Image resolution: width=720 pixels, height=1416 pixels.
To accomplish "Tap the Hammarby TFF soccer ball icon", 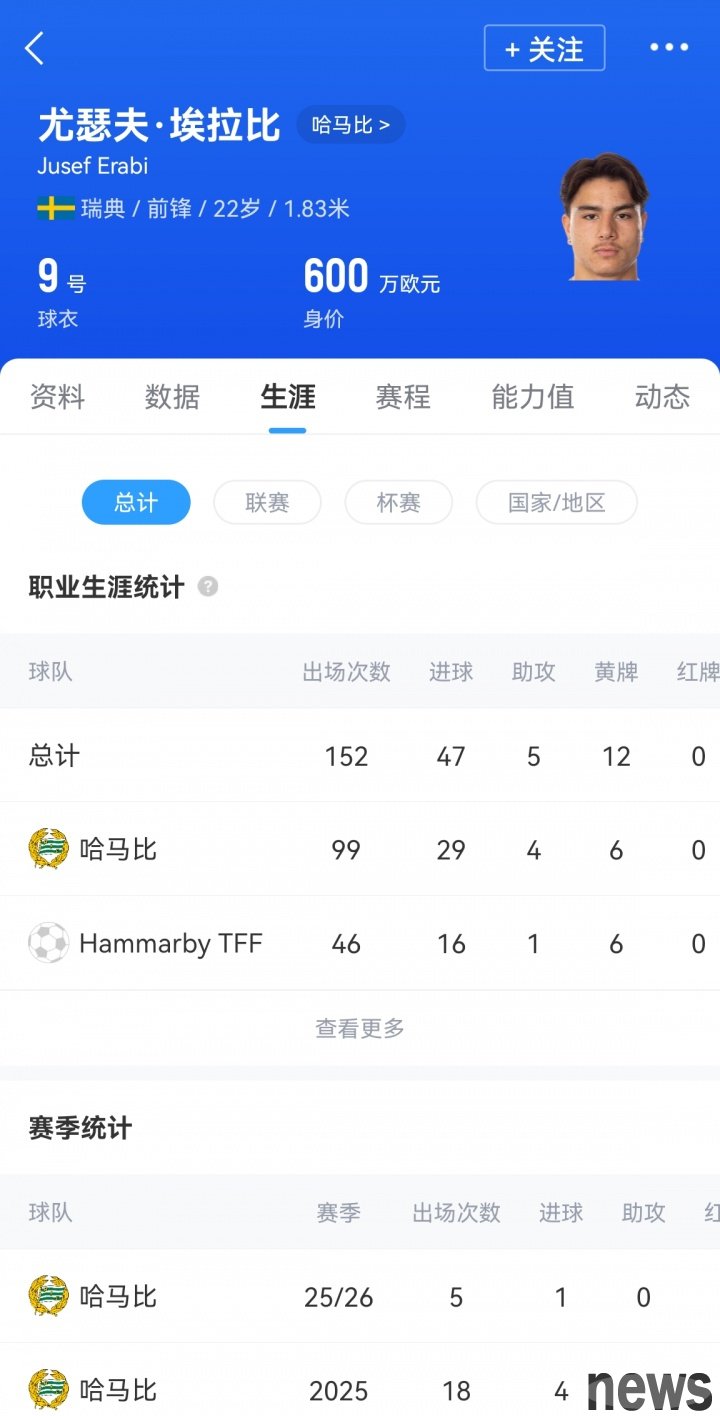I will click(48, 943).
